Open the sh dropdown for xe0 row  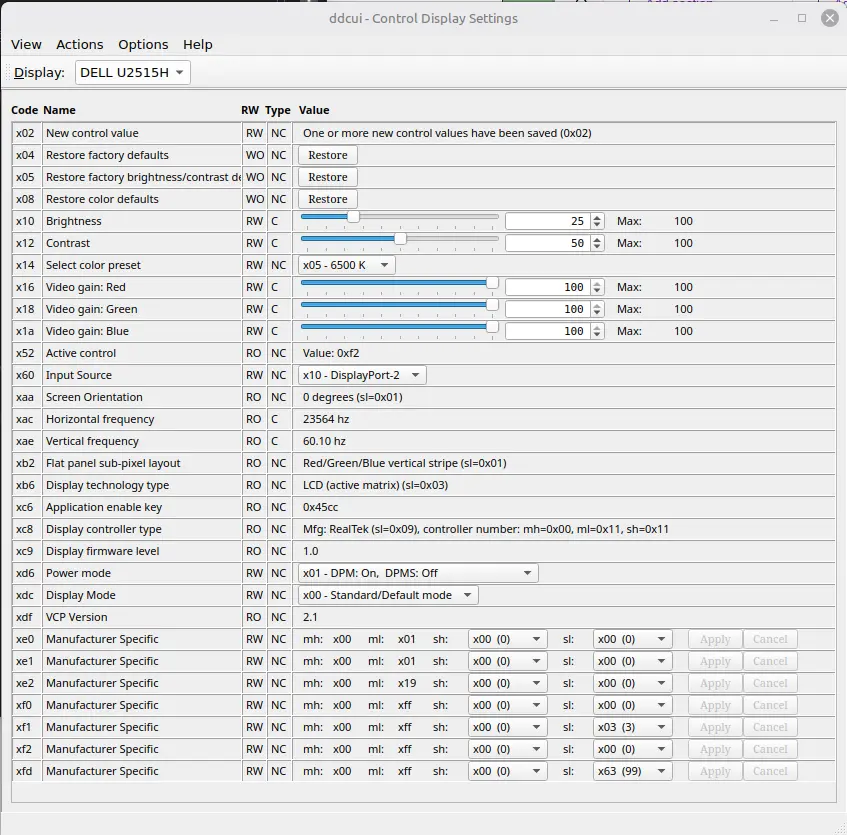click(x=507, y=639)
